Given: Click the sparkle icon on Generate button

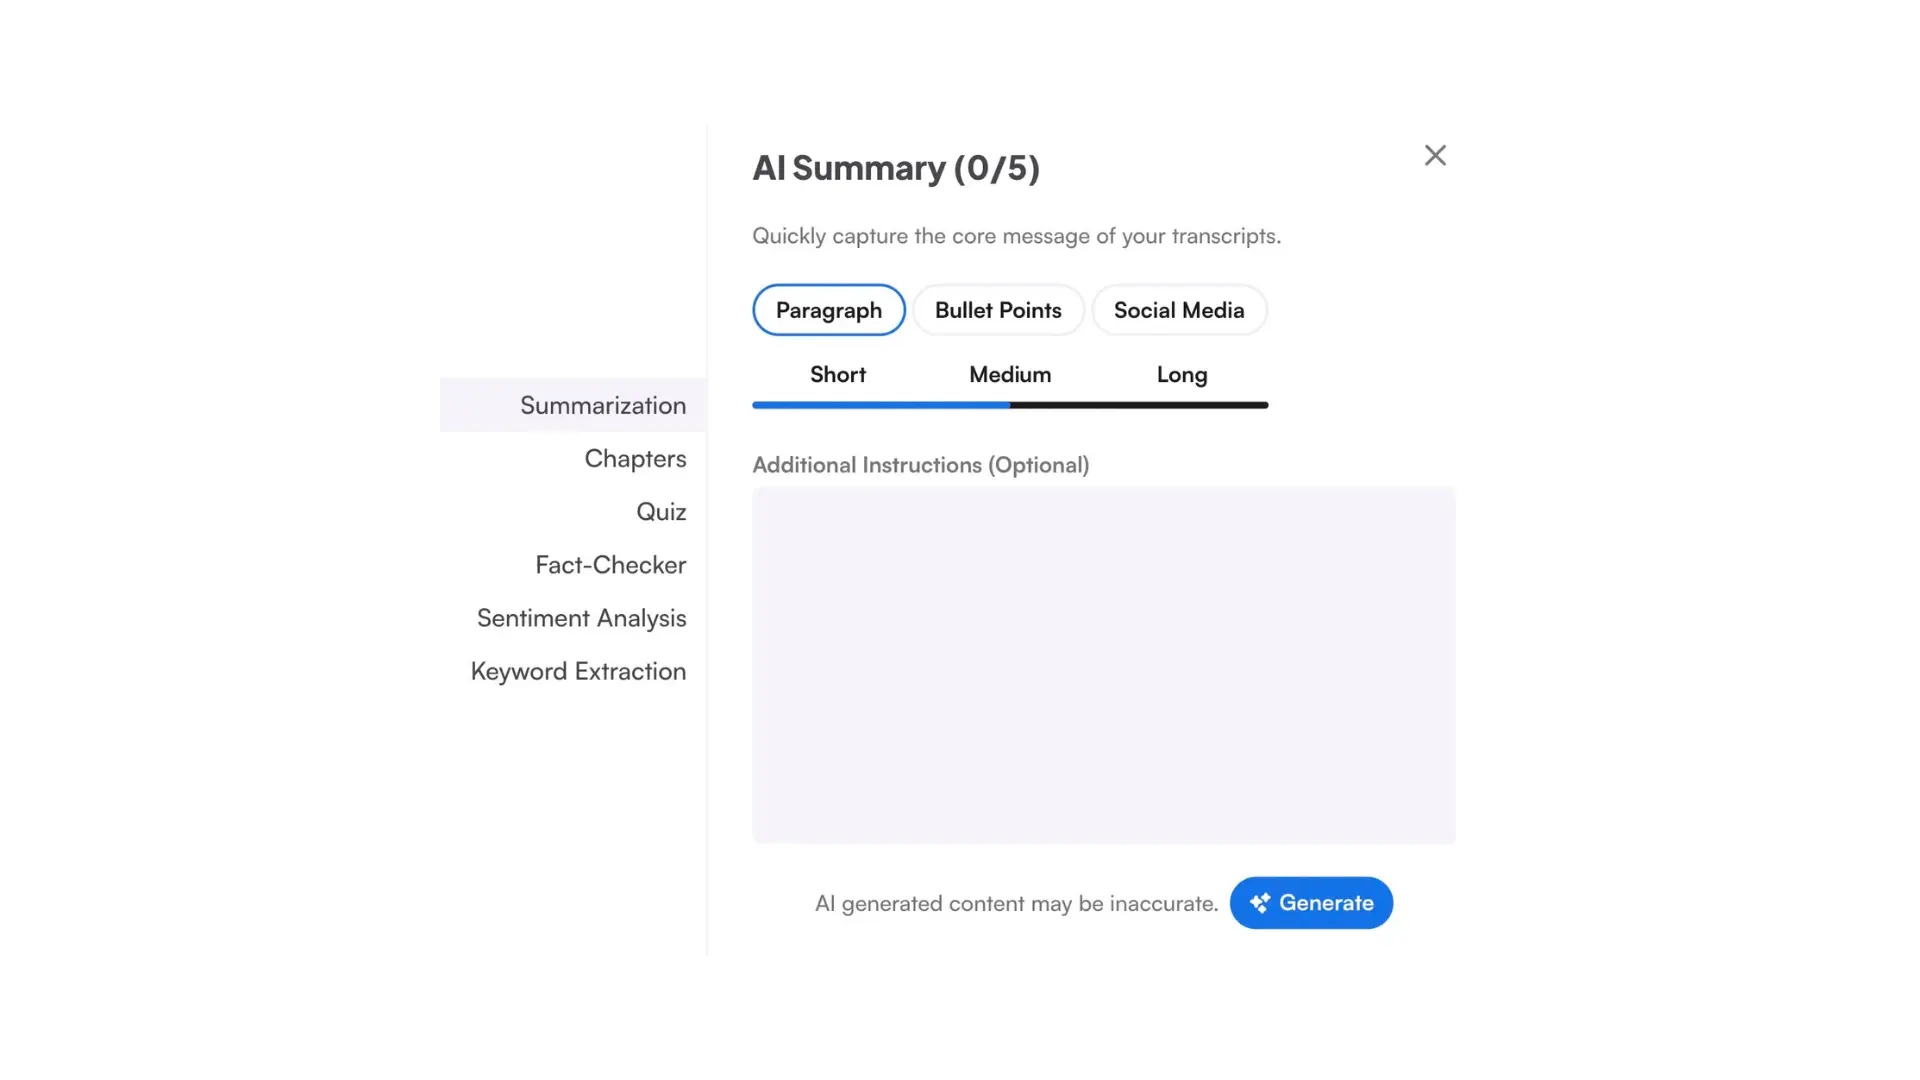Looking at the screenshot, I should [1261, 902].
